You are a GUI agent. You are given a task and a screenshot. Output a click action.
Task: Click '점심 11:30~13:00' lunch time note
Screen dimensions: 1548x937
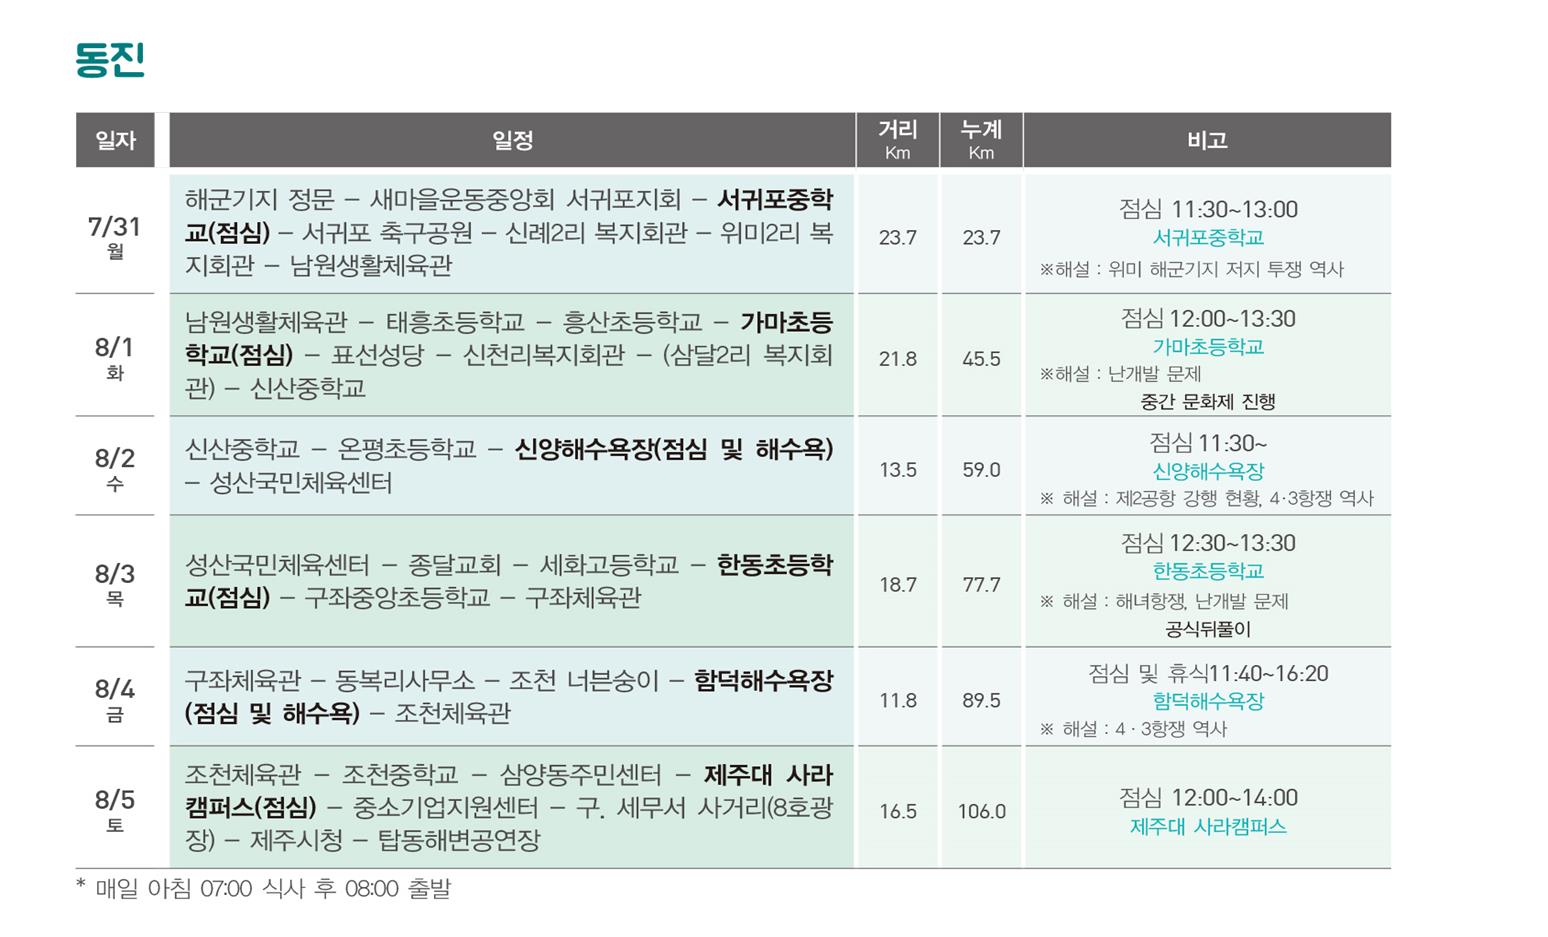pos(1208,209)
